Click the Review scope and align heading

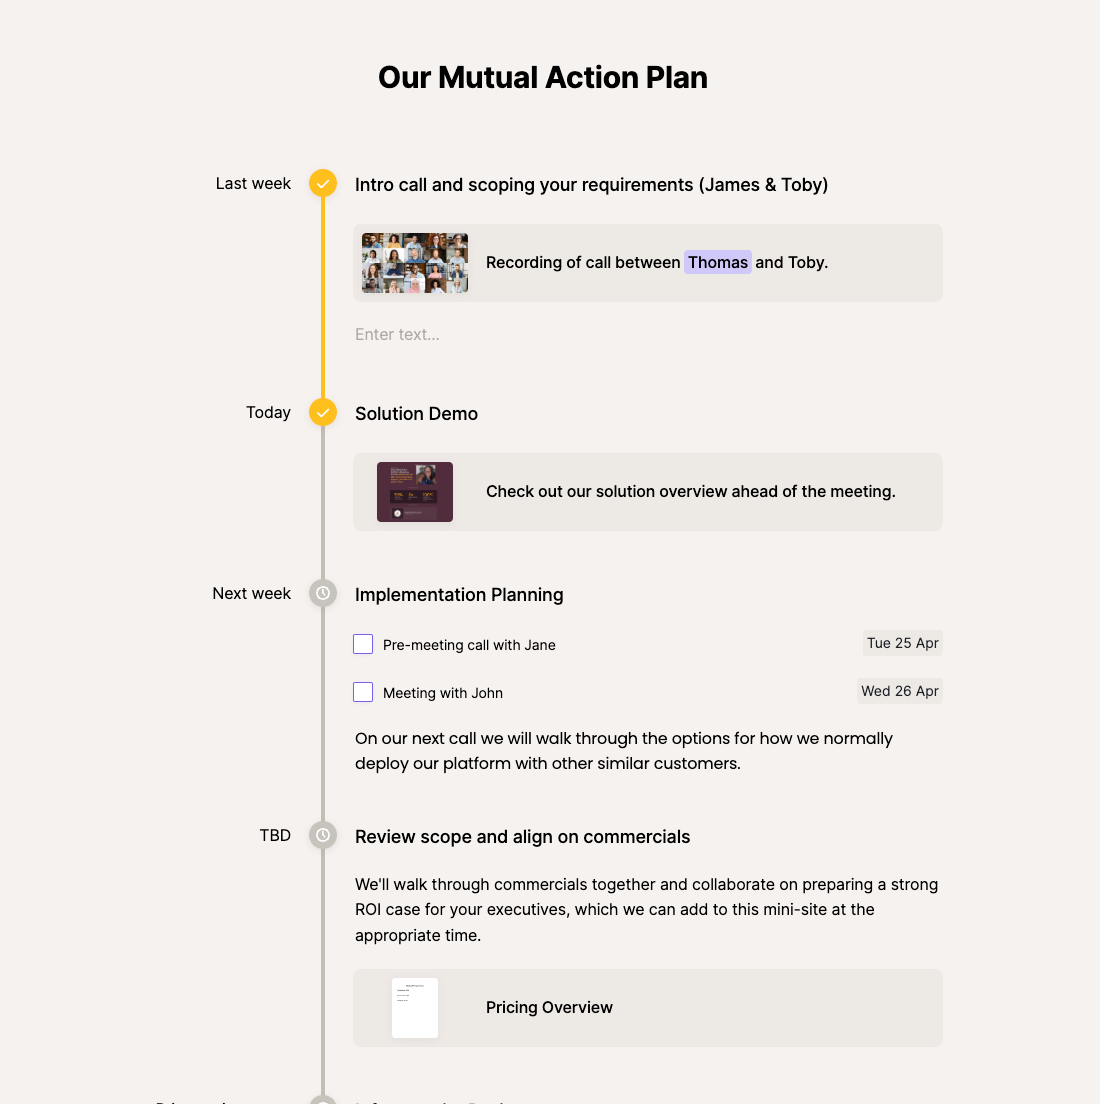pyautogui.click(x=522, y=837)
